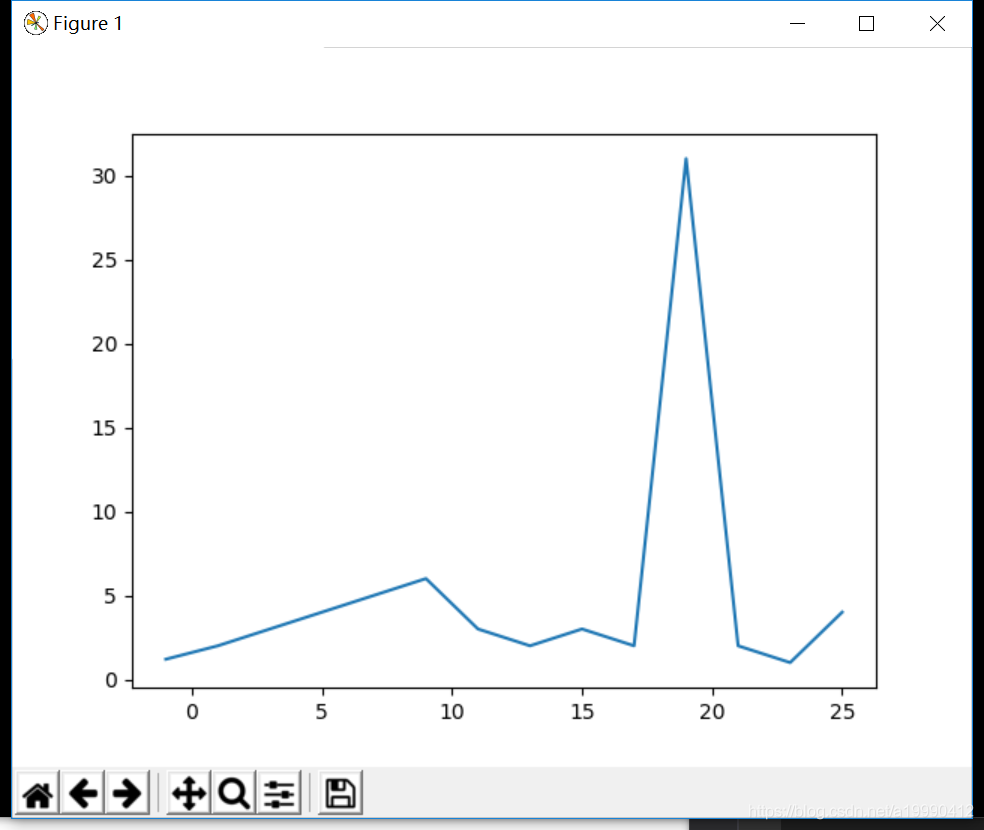This screenshot has width=984, height=830.
Task: Click the Figure 1 title text
Action: [x=88, y=23]
